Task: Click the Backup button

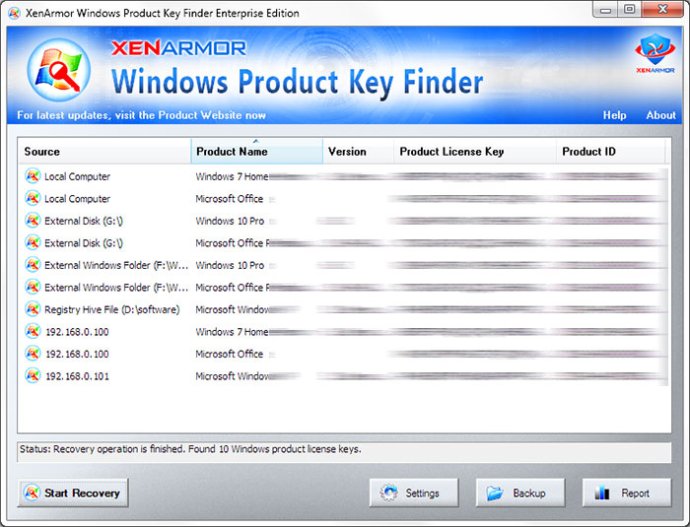Action: click(520, 493)
